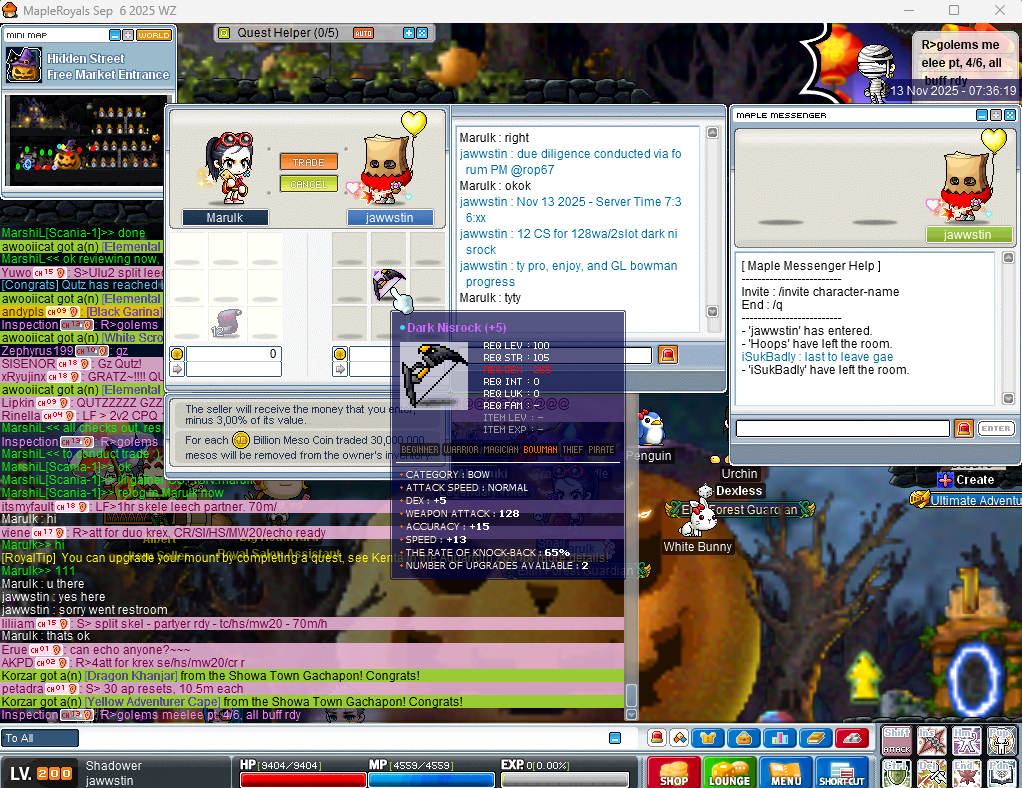
Task: Minimize the mini map panel
Action: point(115,35)
